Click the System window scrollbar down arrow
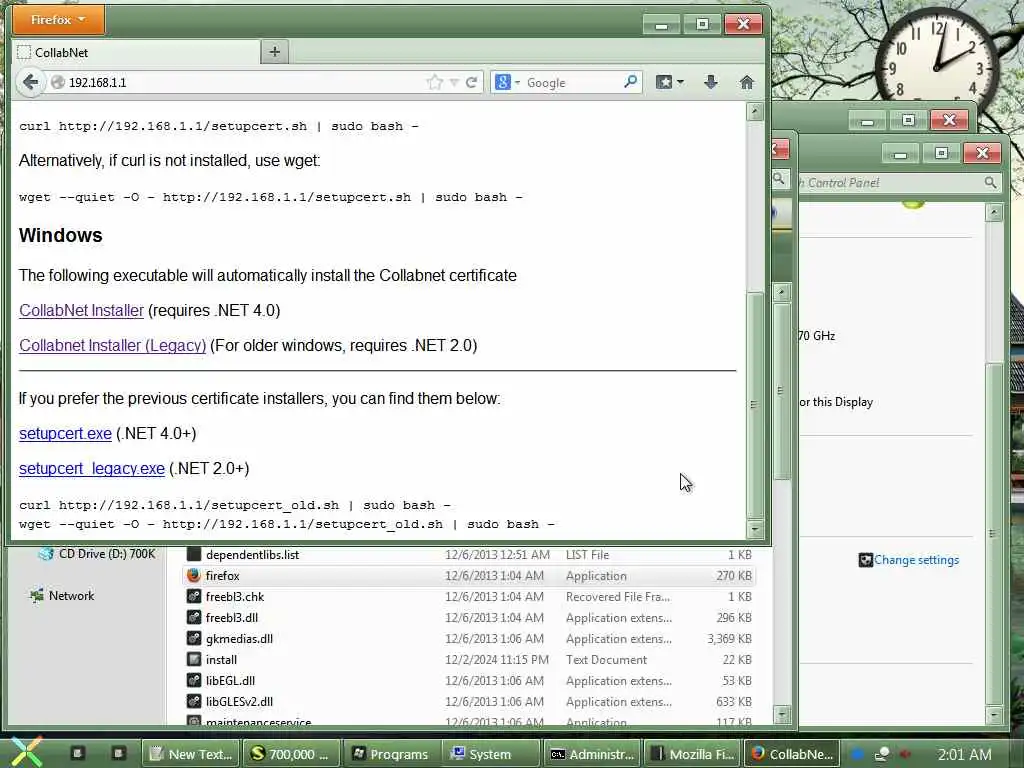 tap(993, 714)
